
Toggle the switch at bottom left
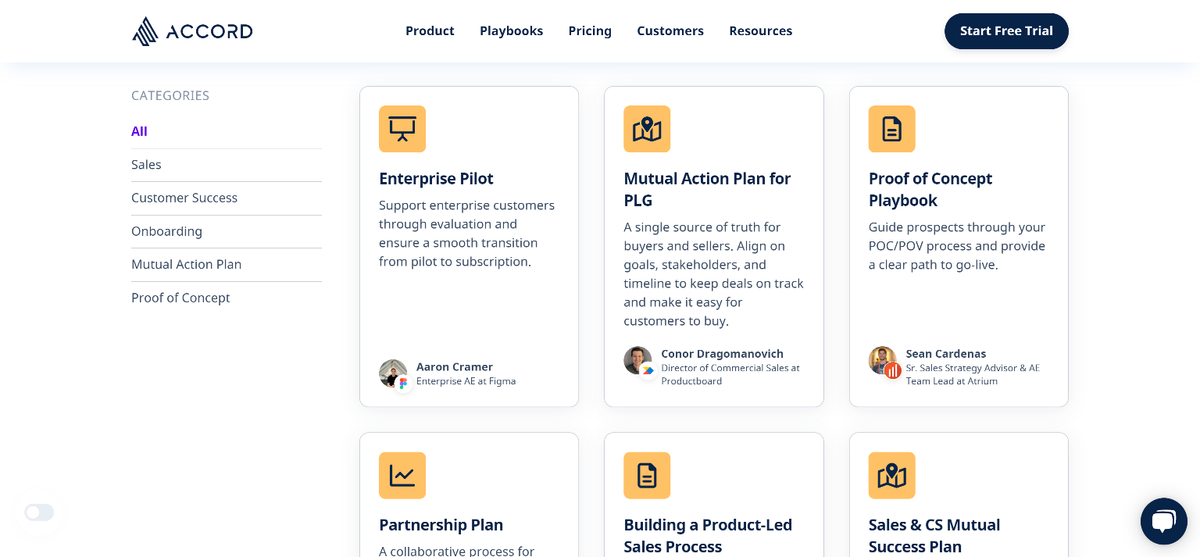[39, 512]
